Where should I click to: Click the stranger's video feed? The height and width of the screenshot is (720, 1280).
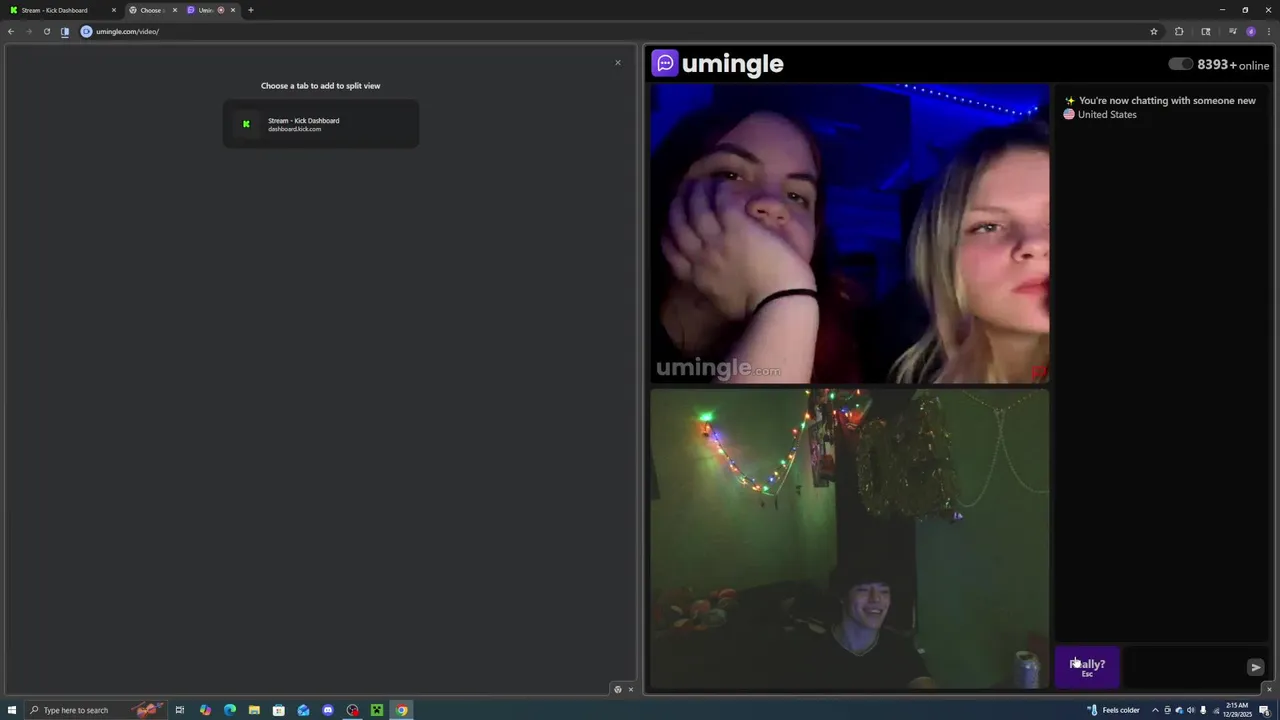click(850, 234)
